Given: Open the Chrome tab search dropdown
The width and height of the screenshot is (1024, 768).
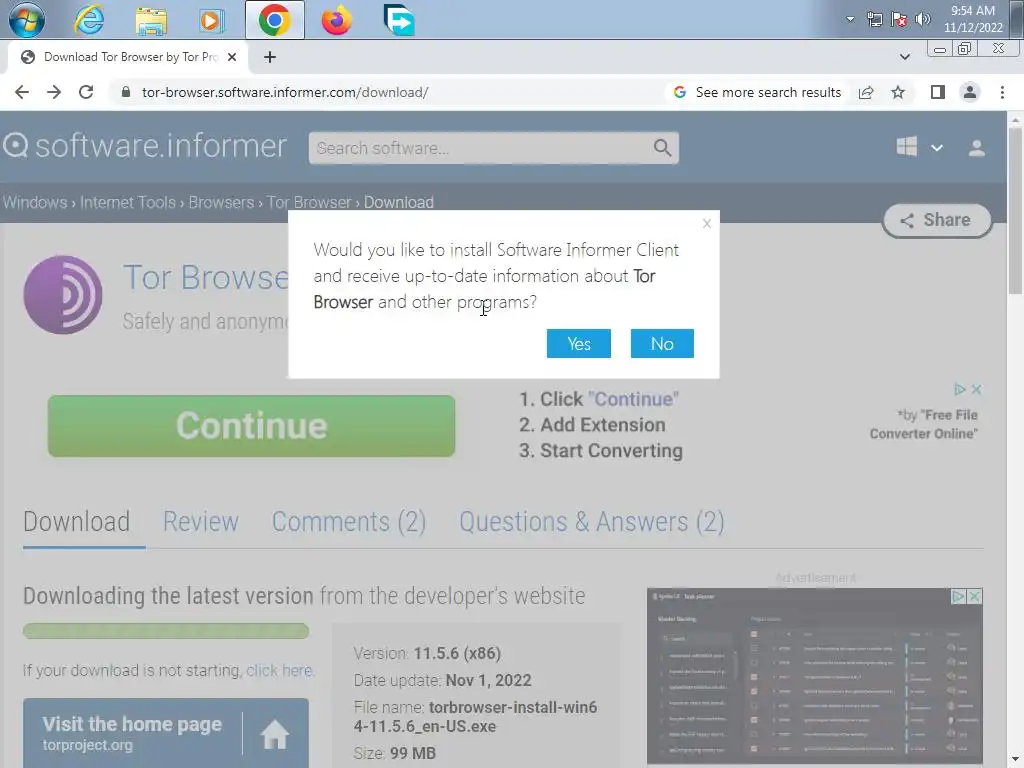Looking at the screenshot, I should (904, 57).
